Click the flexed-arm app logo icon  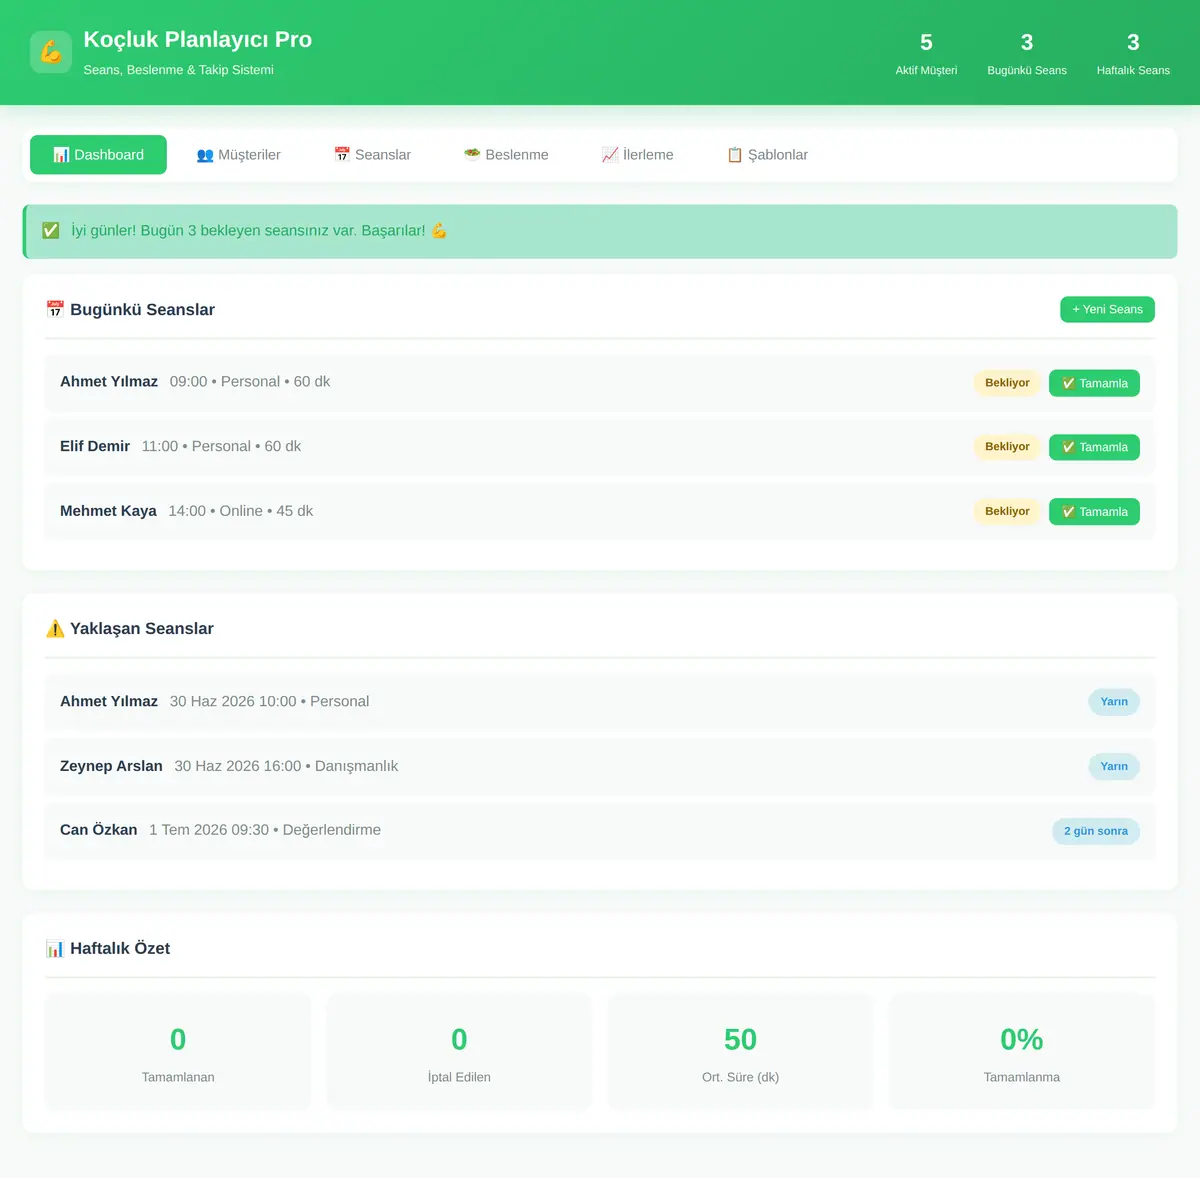51,52
